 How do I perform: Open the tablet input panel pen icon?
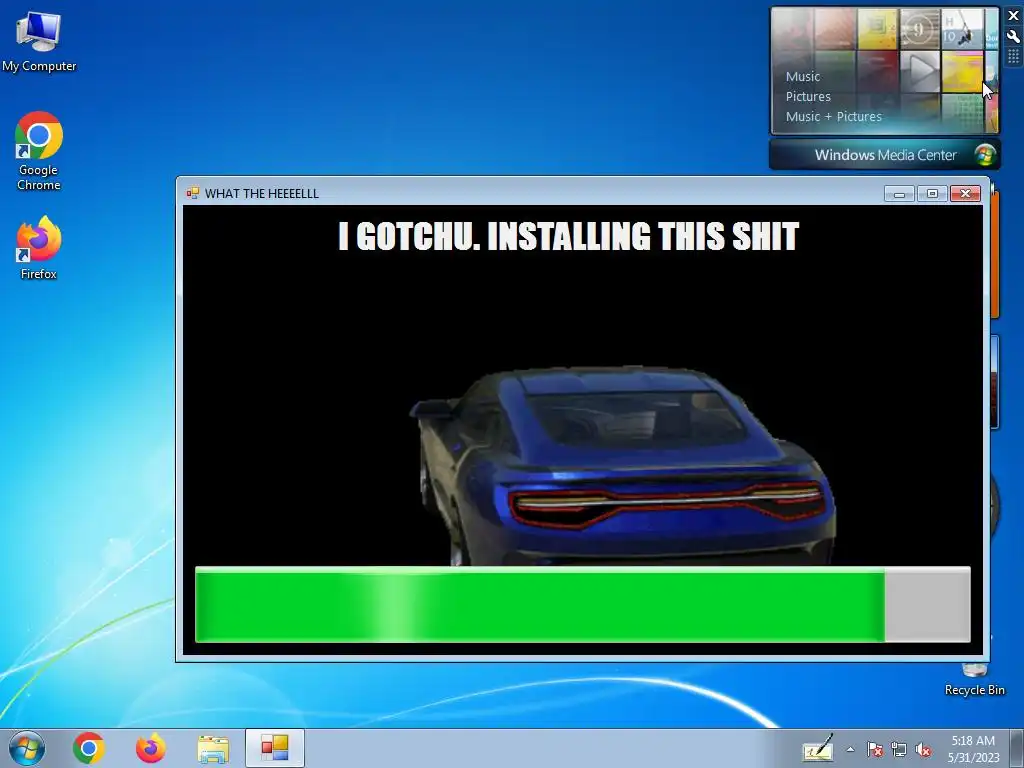818,748
